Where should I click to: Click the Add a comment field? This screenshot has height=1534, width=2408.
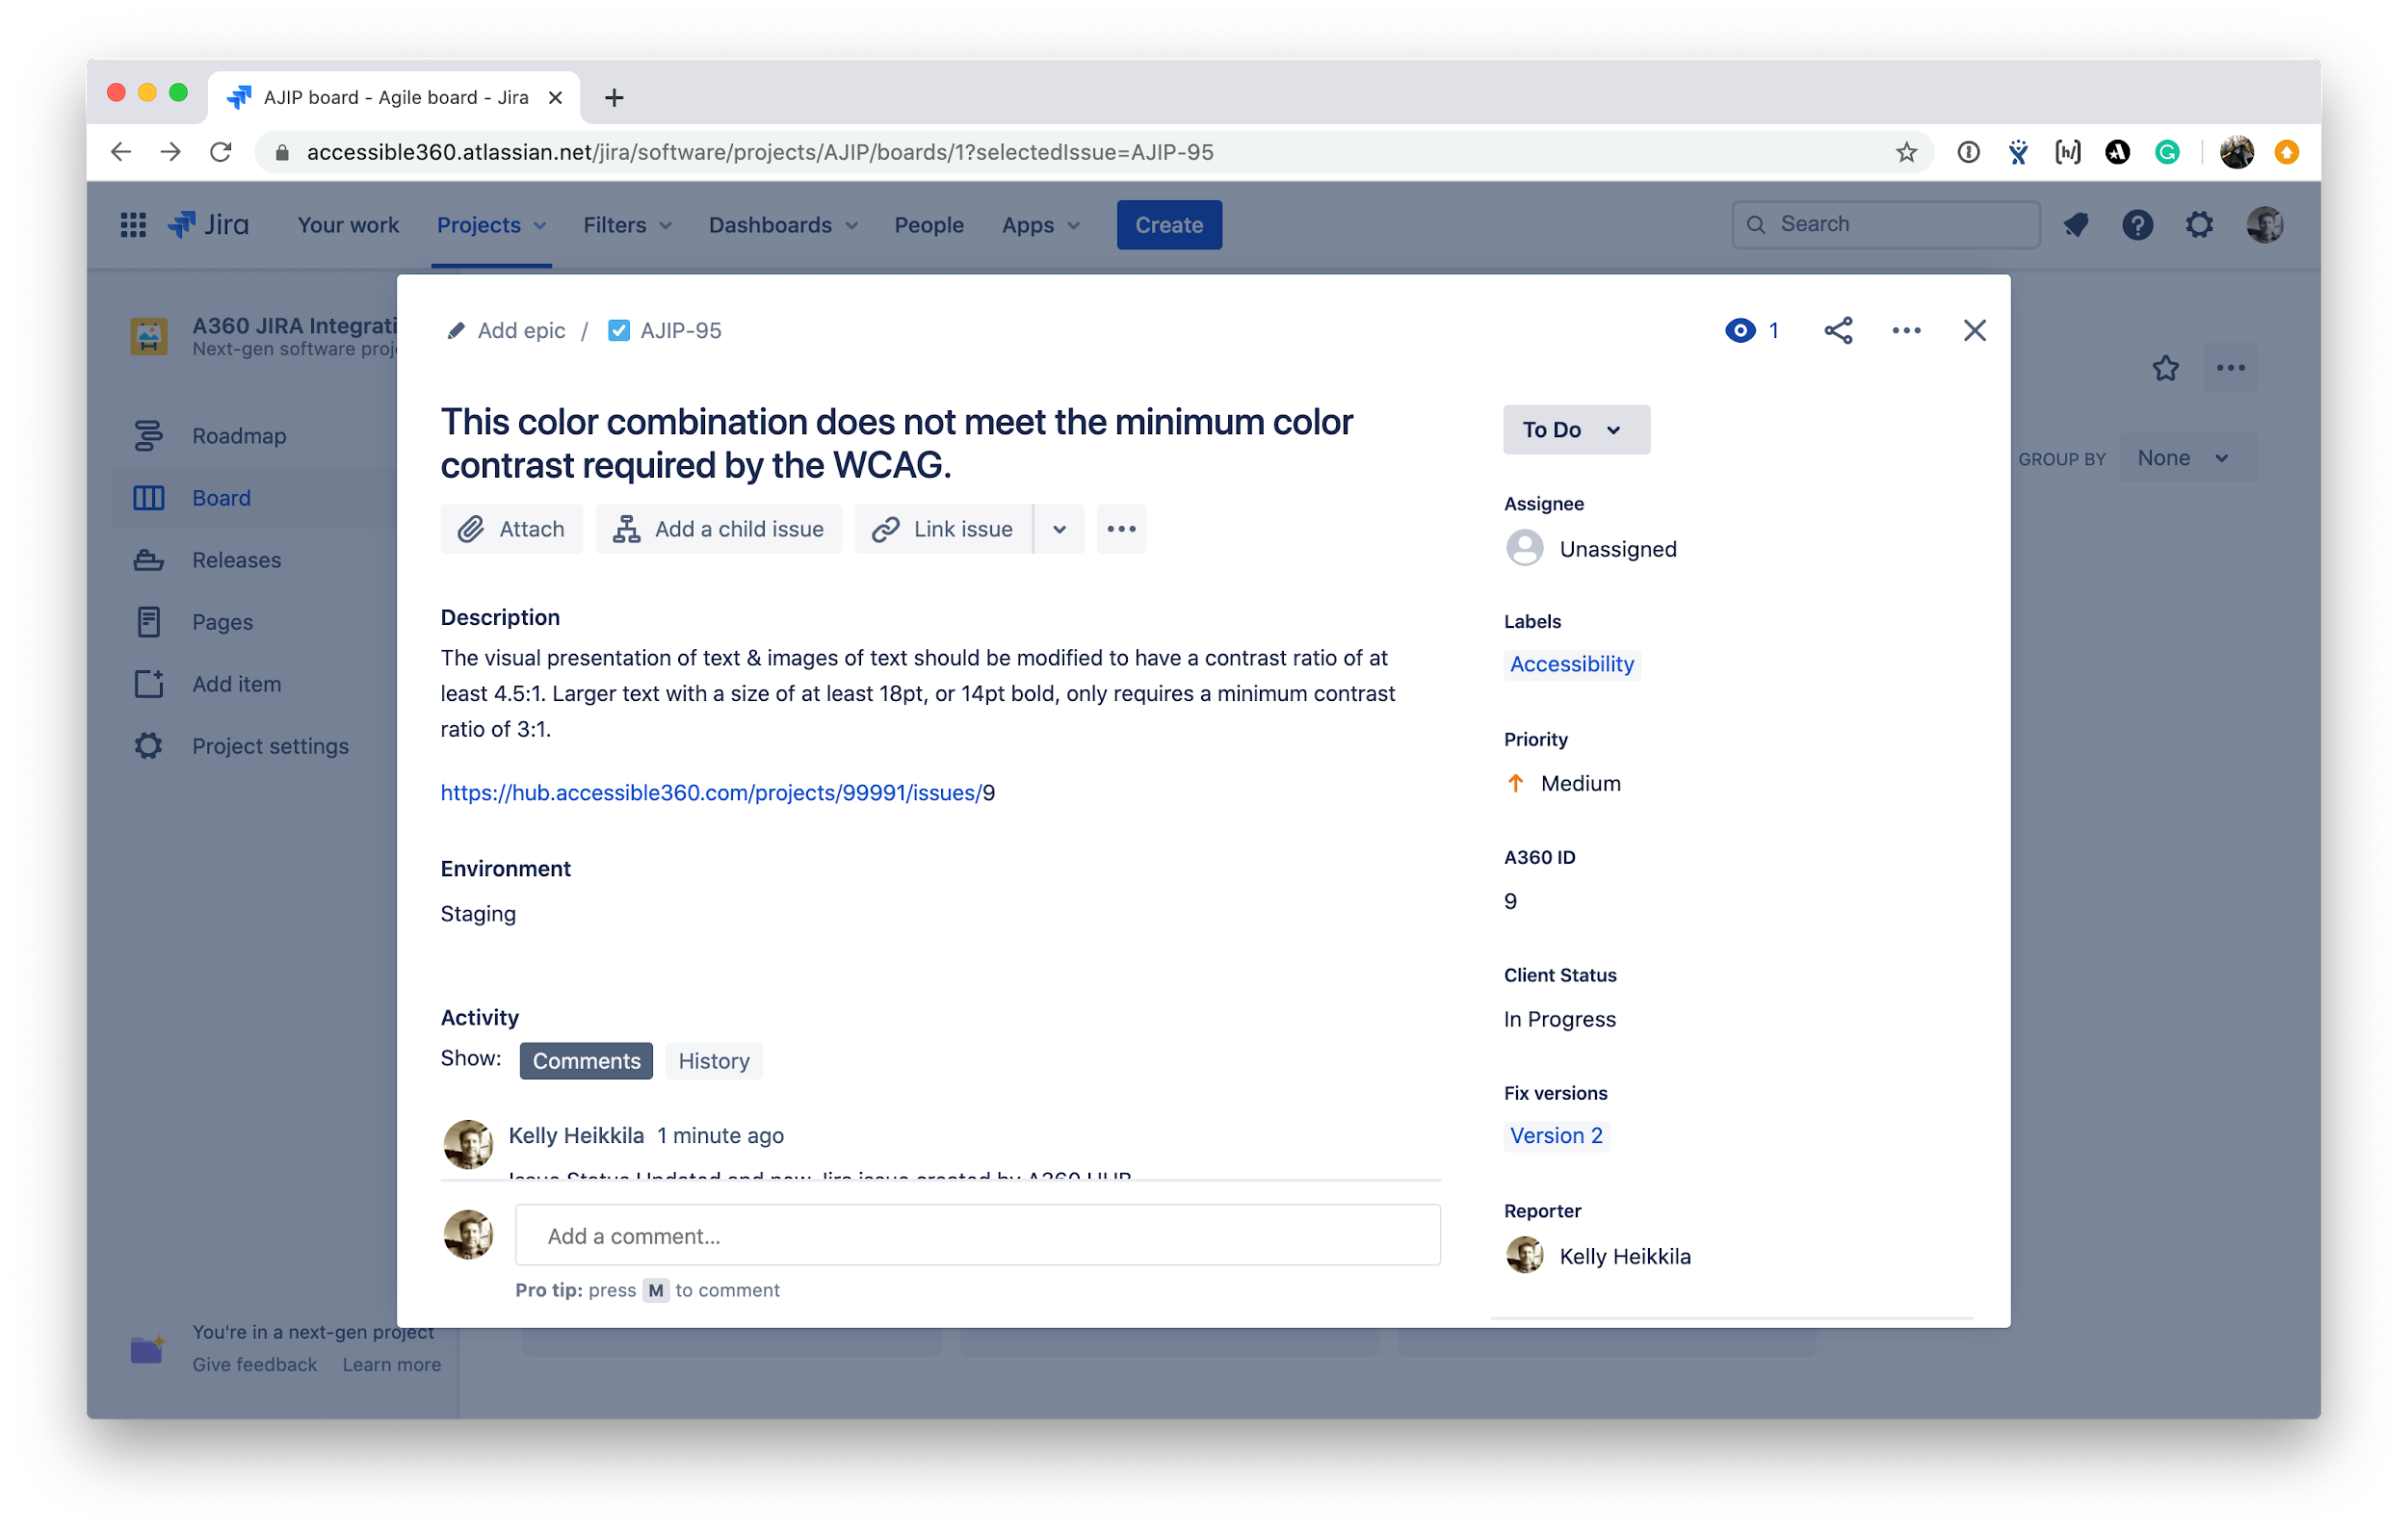[977, 1236]
